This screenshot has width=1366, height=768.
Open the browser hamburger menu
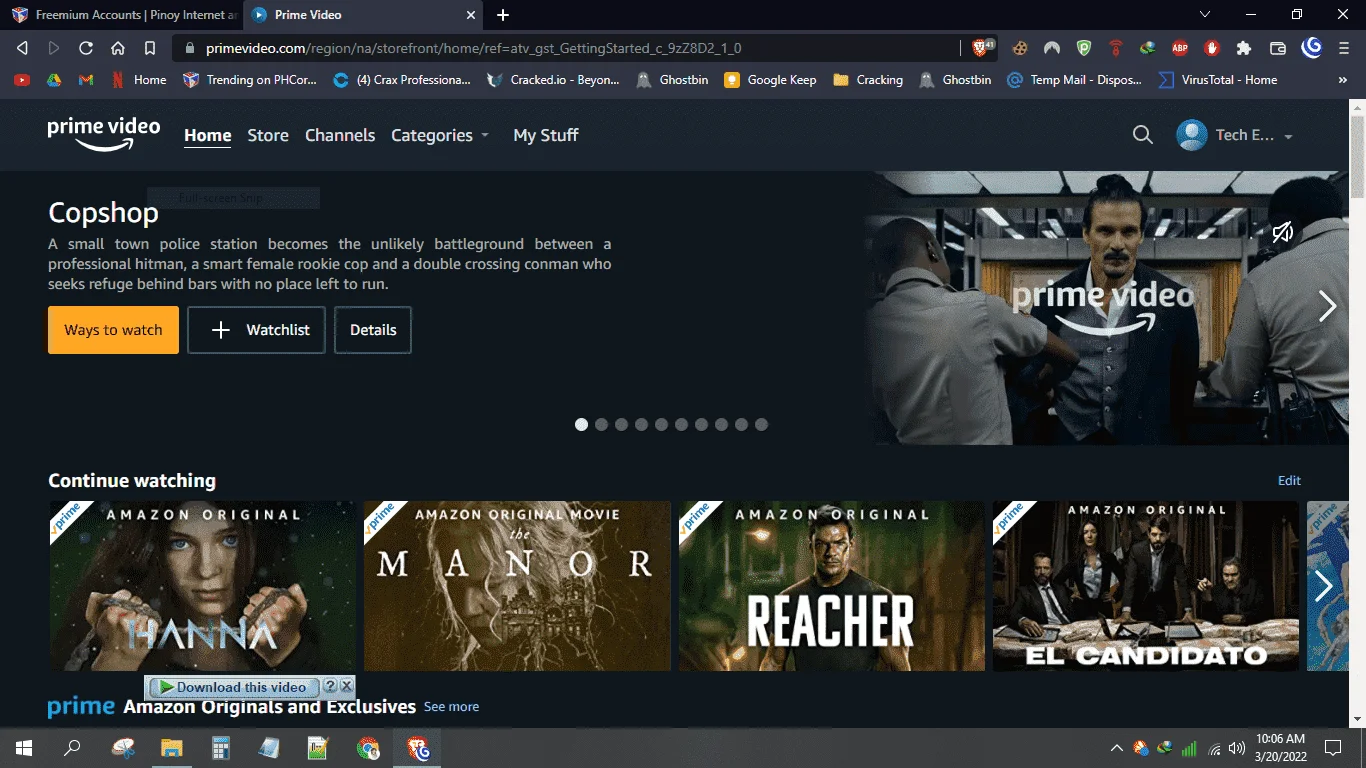(x=1345, y=48)
